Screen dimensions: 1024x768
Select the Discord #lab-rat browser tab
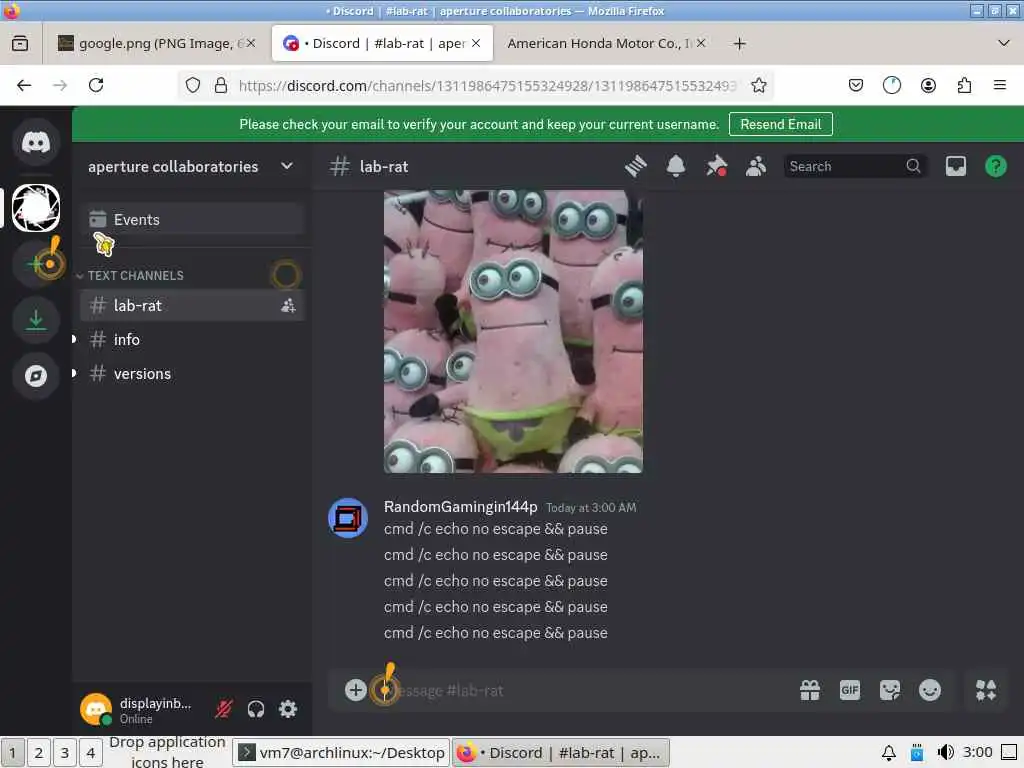pos(382,43)
